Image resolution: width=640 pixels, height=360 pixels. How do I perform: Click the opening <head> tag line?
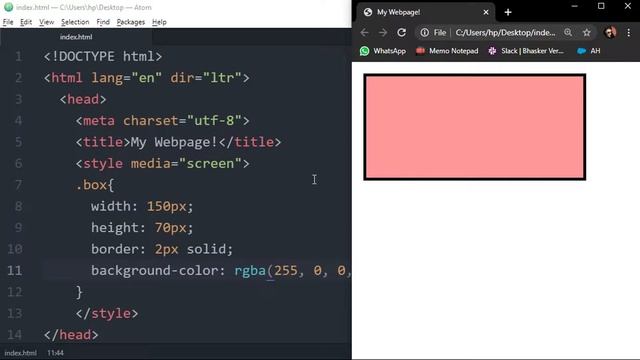pos(83,99)
